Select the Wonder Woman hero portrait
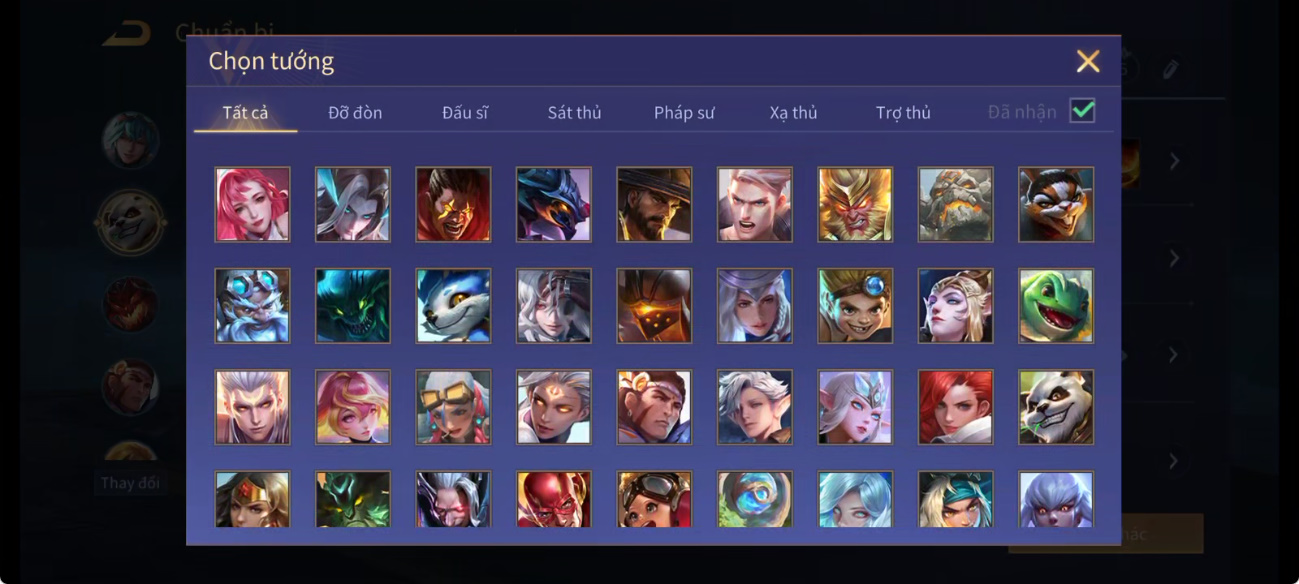This screenshot has height=584, width=1299. 252,499
